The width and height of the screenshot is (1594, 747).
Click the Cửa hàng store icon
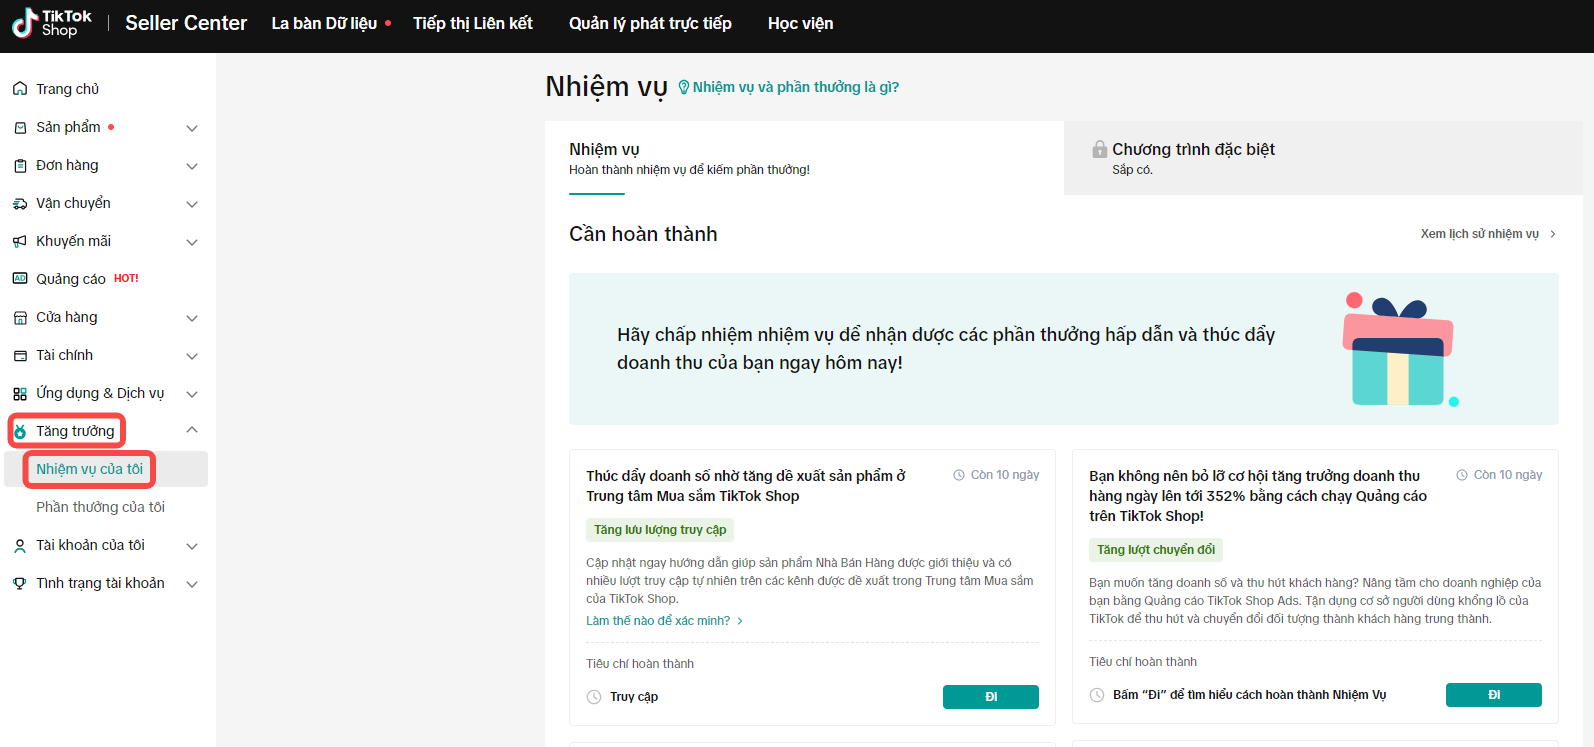tap(20, 317)
